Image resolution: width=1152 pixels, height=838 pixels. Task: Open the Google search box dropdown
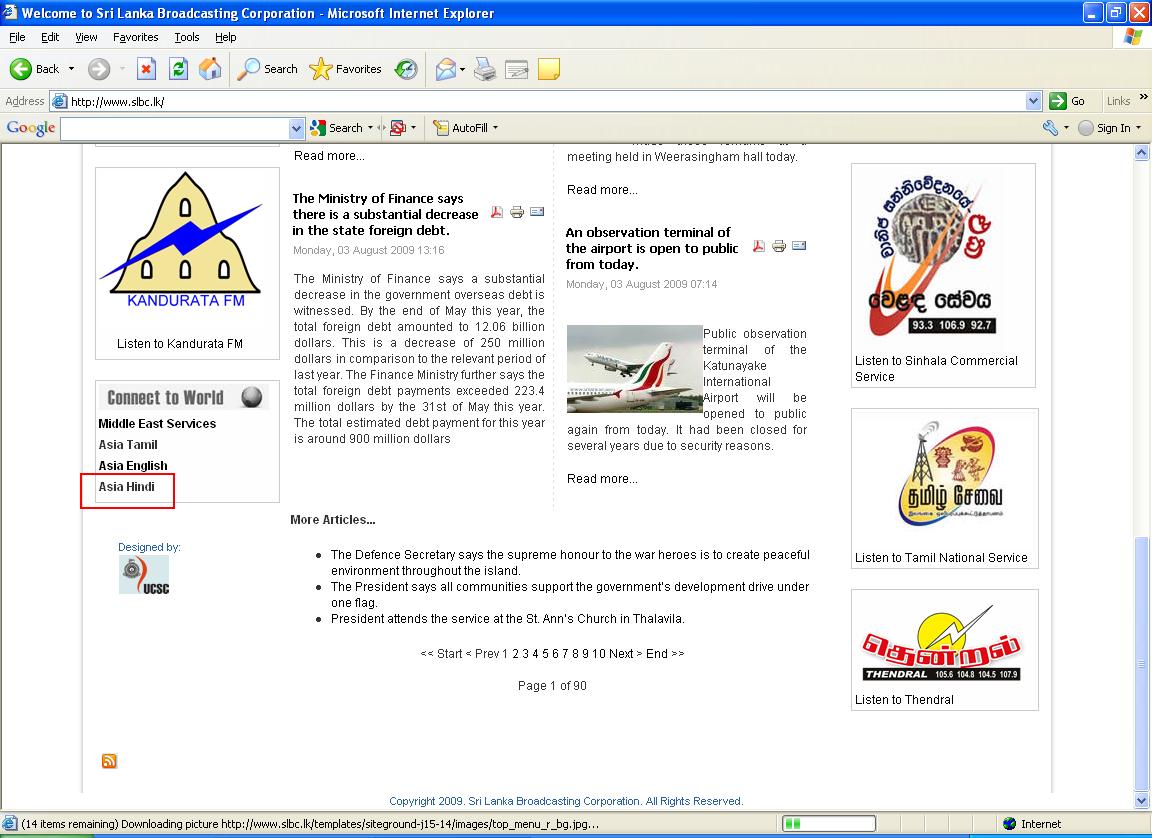click(x=297, y=129)
